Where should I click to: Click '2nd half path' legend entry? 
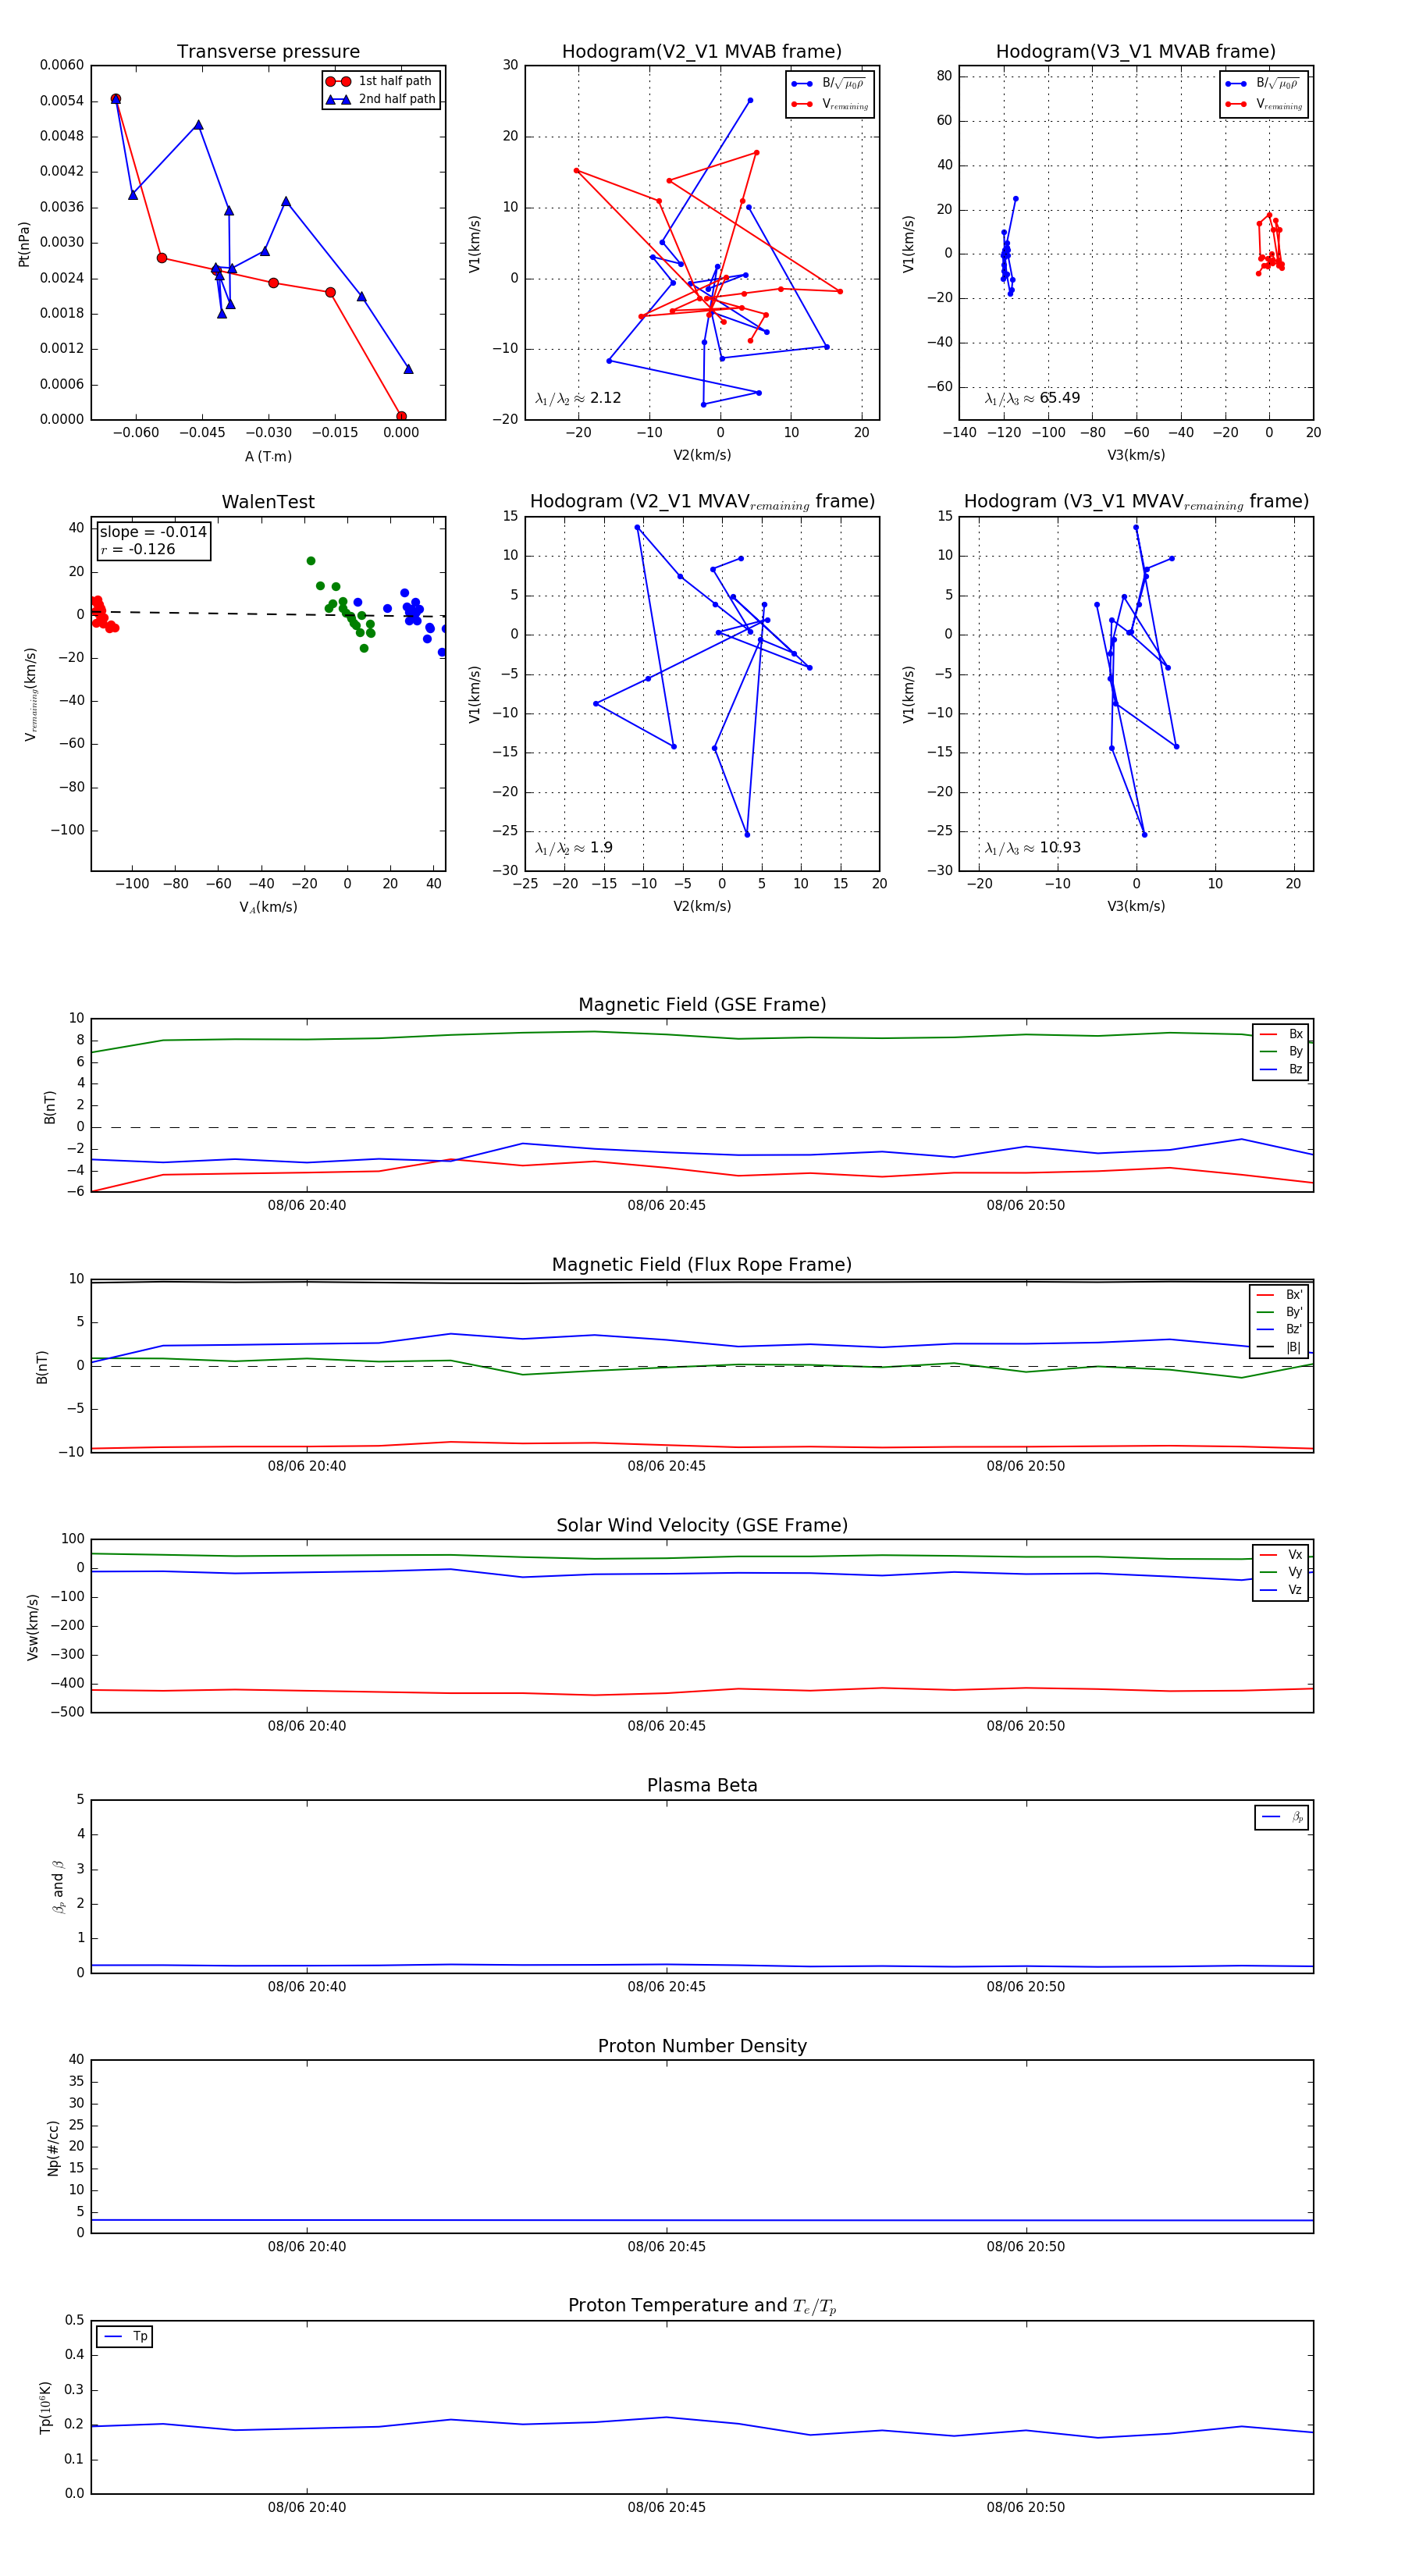pos(381,99)
